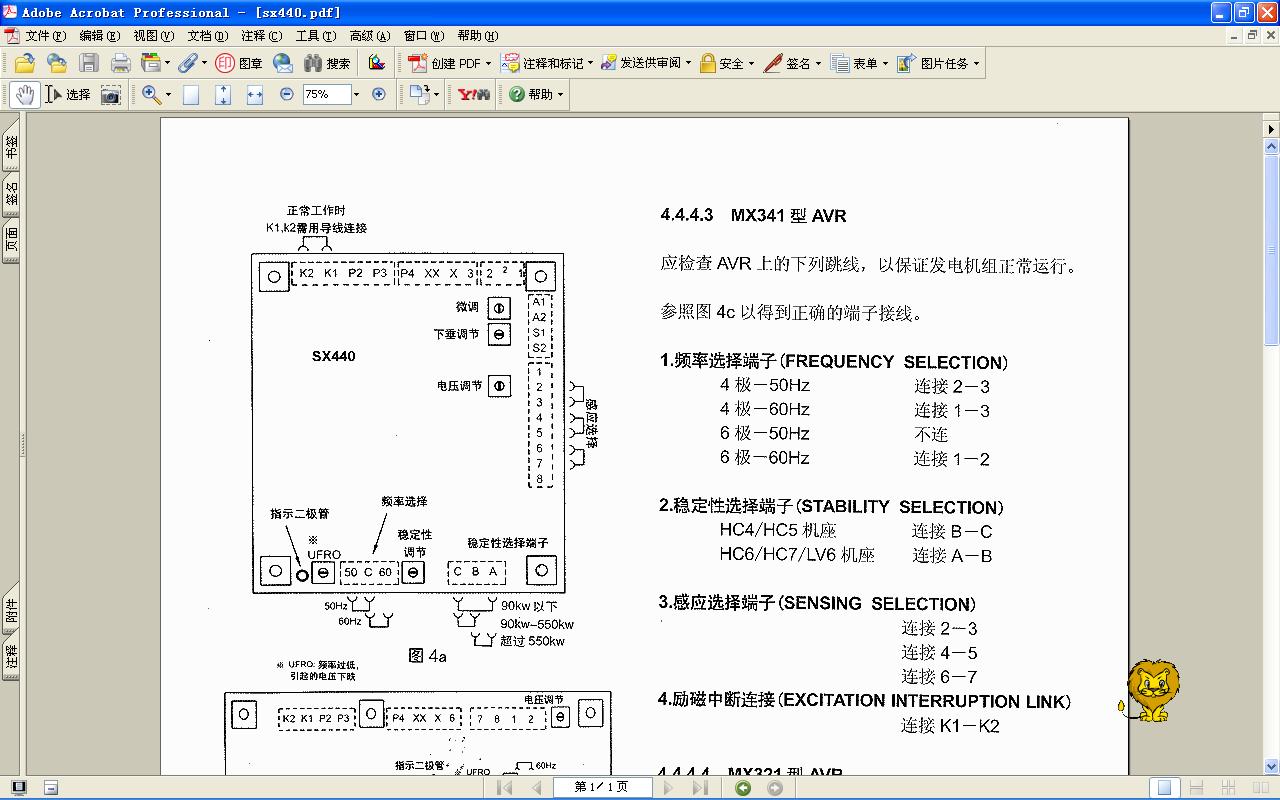This screenshot has width=1280, height=800.
Task: Toggle Continuous-Facing page layout
Action: pyautogui.click(x=1228, y=788)
